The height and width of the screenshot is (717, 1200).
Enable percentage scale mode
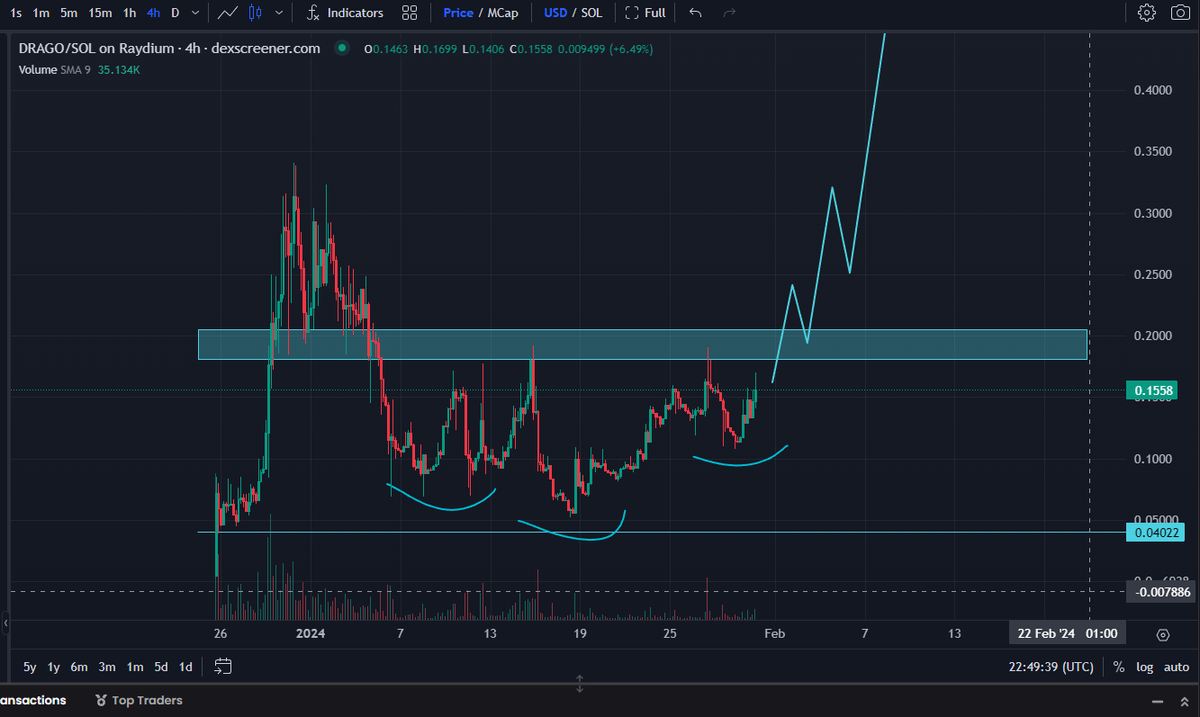[1118, 666]
